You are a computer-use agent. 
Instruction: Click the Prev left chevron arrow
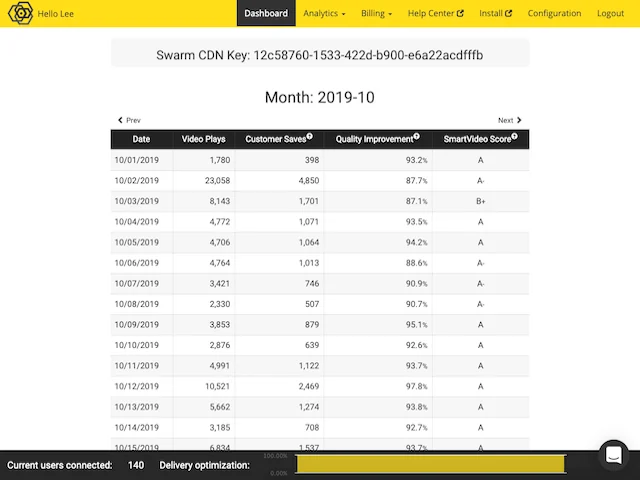tap(120, 120)
